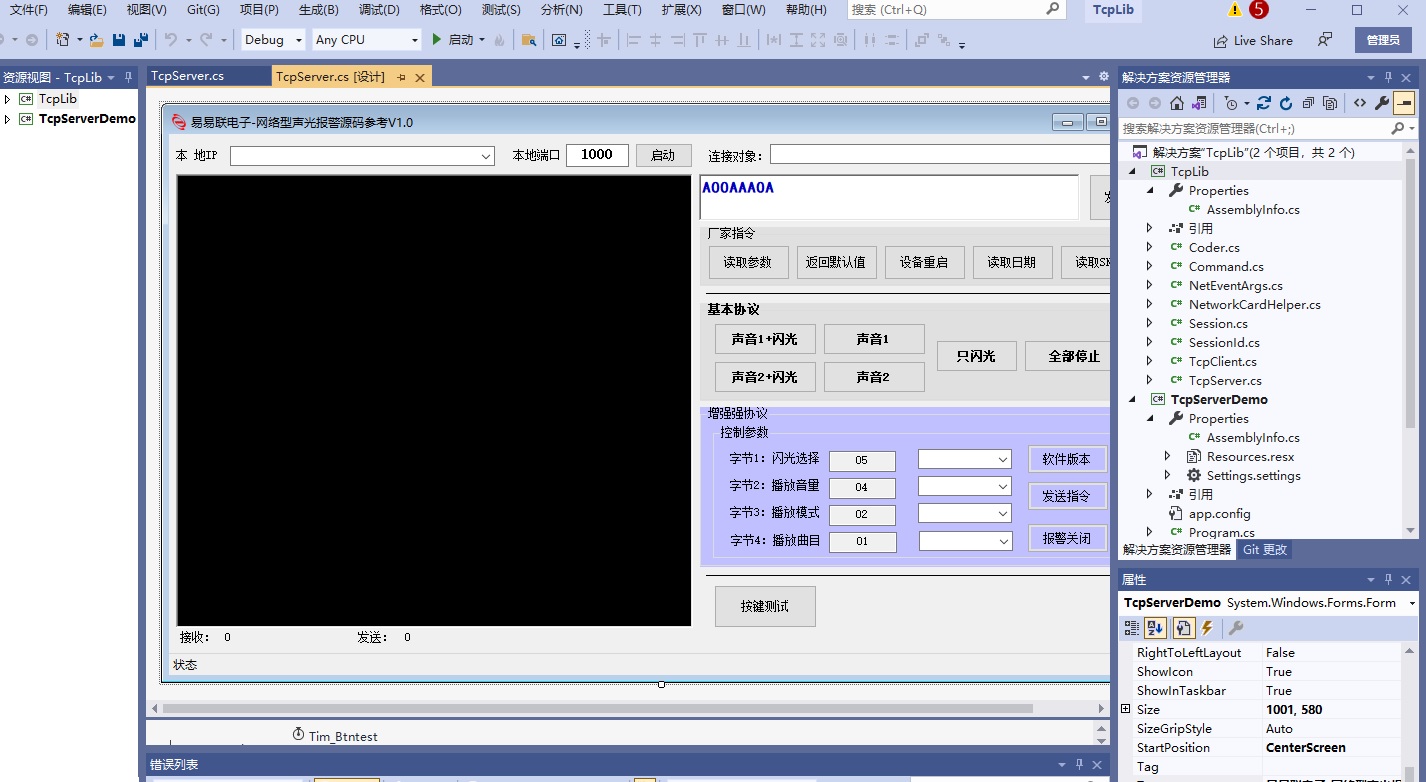Click the Save All toolbar icon
The width and height of the screenshot is (1426, 782).
pos(140,40)
